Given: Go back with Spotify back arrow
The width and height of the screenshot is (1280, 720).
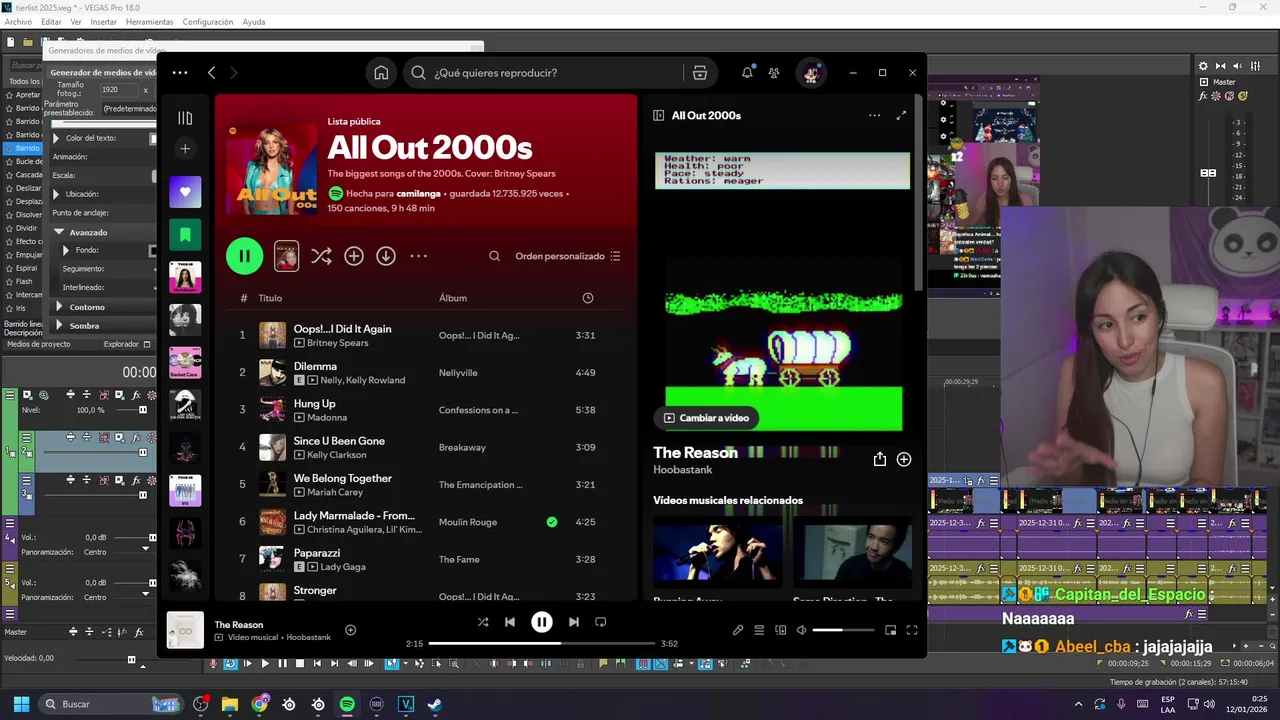Looking at the screenshot, I should tap(212, 73).
